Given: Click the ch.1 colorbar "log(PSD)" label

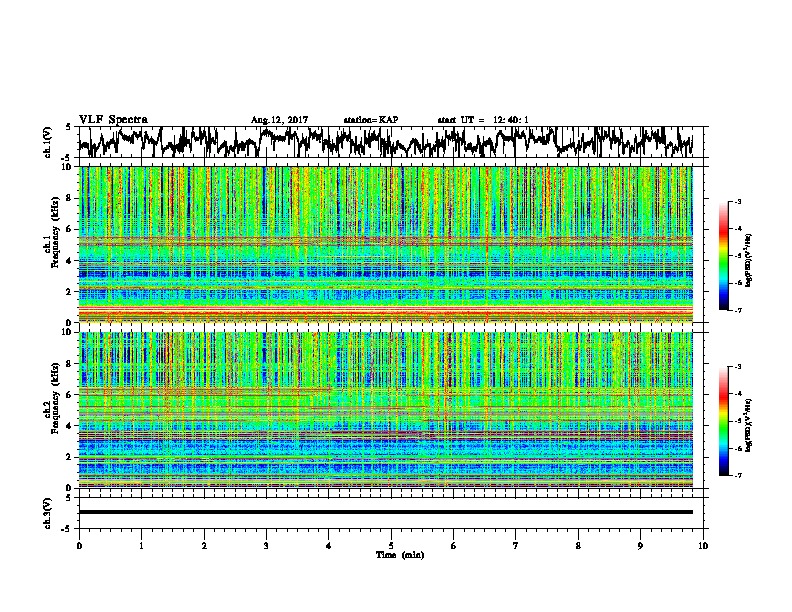Looking at the screenshot, I should (x=749, y=261).
